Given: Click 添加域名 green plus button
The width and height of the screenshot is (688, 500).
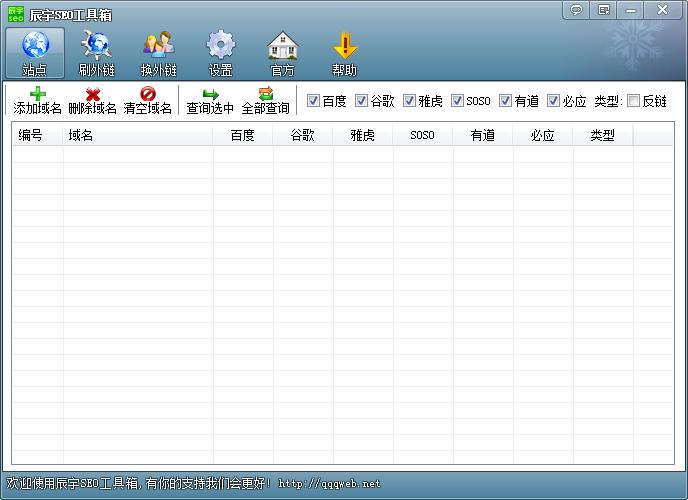Looking at the screenshot, I should [38, 101].
